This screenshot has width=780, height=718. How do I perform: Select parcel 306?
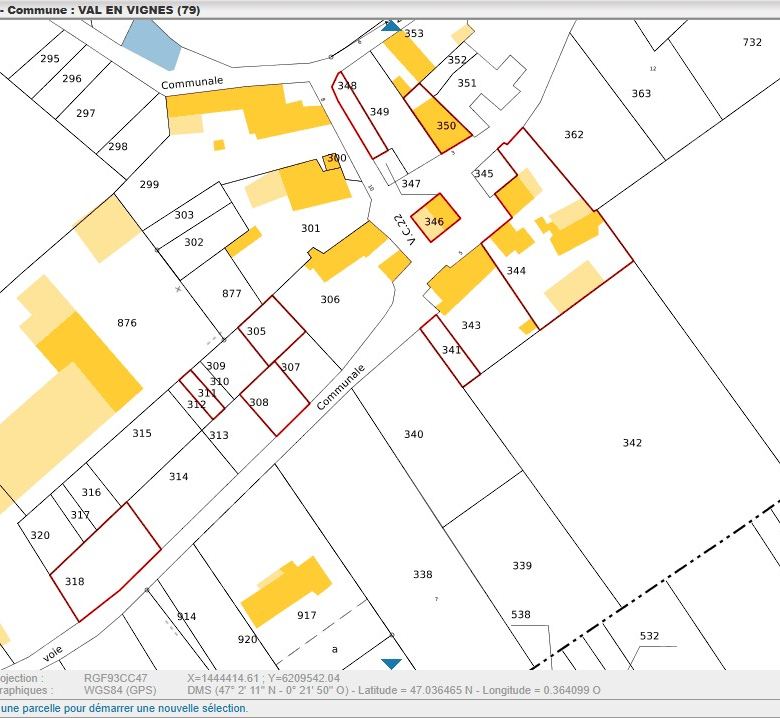(x=330, y=300)
